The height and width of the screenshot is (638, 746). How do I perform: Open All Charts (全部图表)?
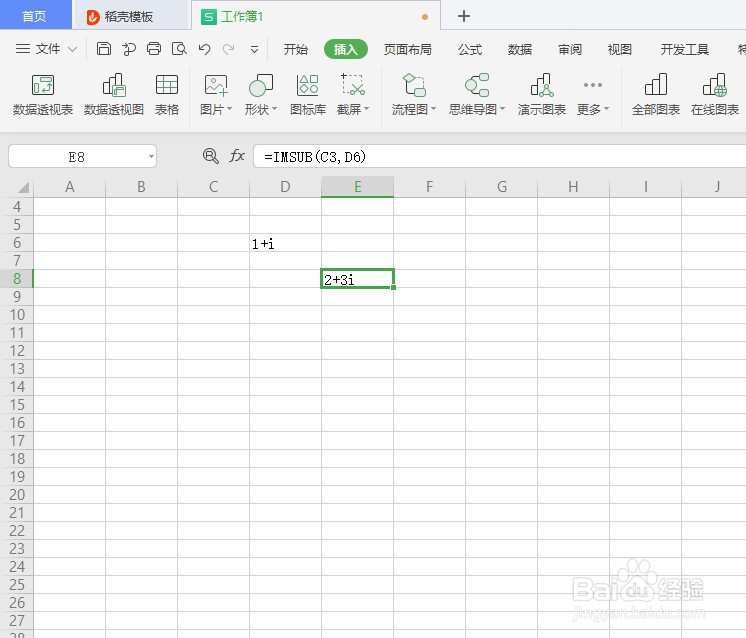click(656, 95)
